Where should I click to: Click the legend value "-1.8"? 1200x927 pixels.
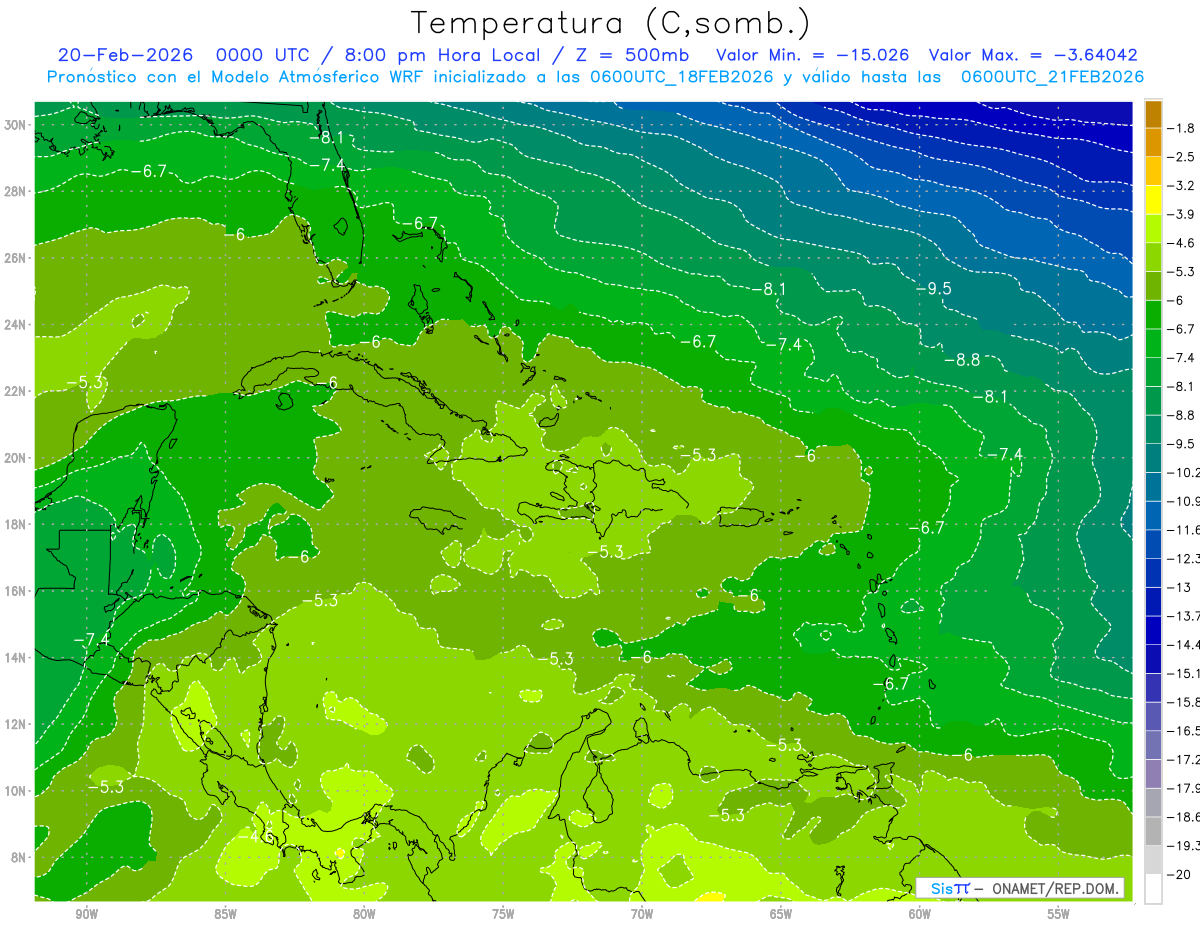click(1183, 128)
